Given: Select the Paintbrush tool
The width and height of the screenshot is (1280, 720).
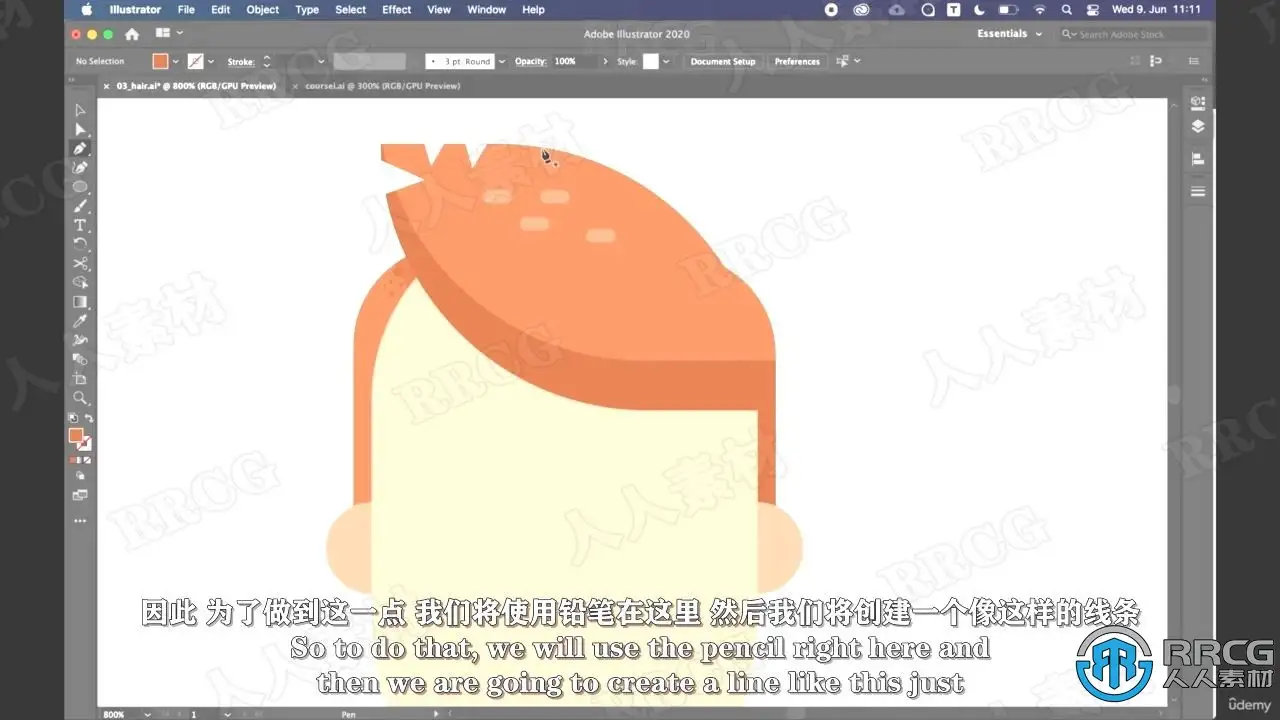Looking at the screenshot, I should click(80, 206).
